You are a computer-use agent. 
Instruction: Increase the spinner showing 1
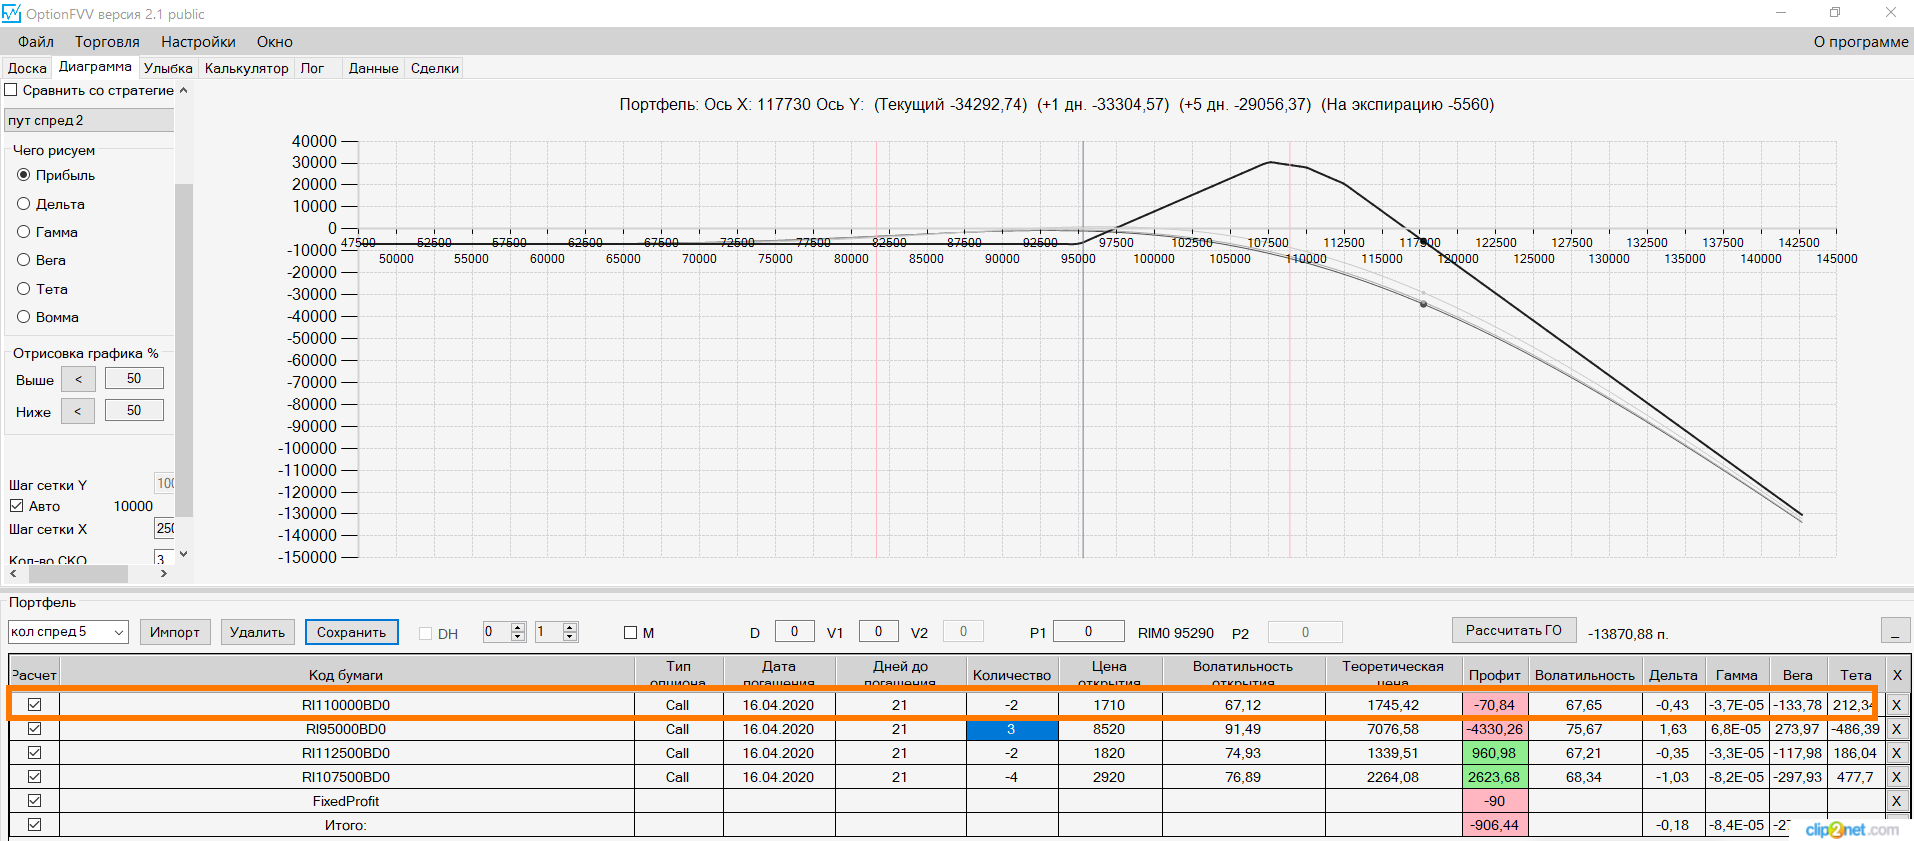click(x=570, y=627)
